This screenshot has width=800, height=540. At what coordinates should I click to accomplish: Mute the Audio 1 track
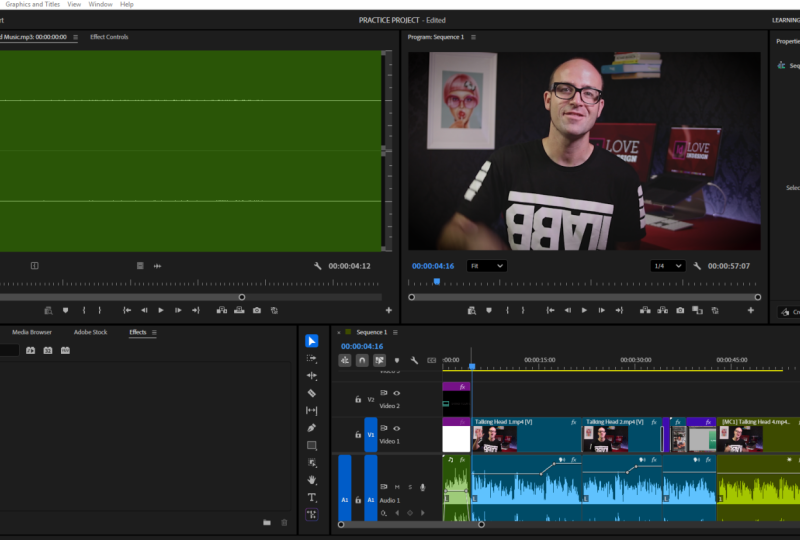397,487
